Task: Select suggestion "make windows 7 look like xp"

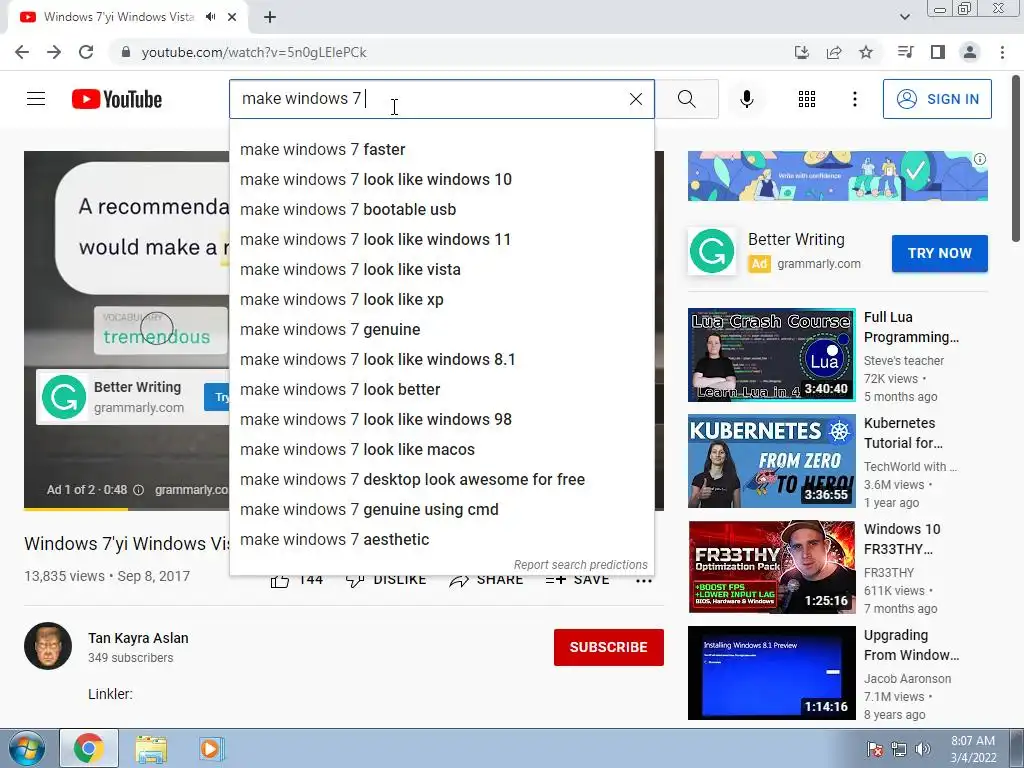Action: click(441, 300)
